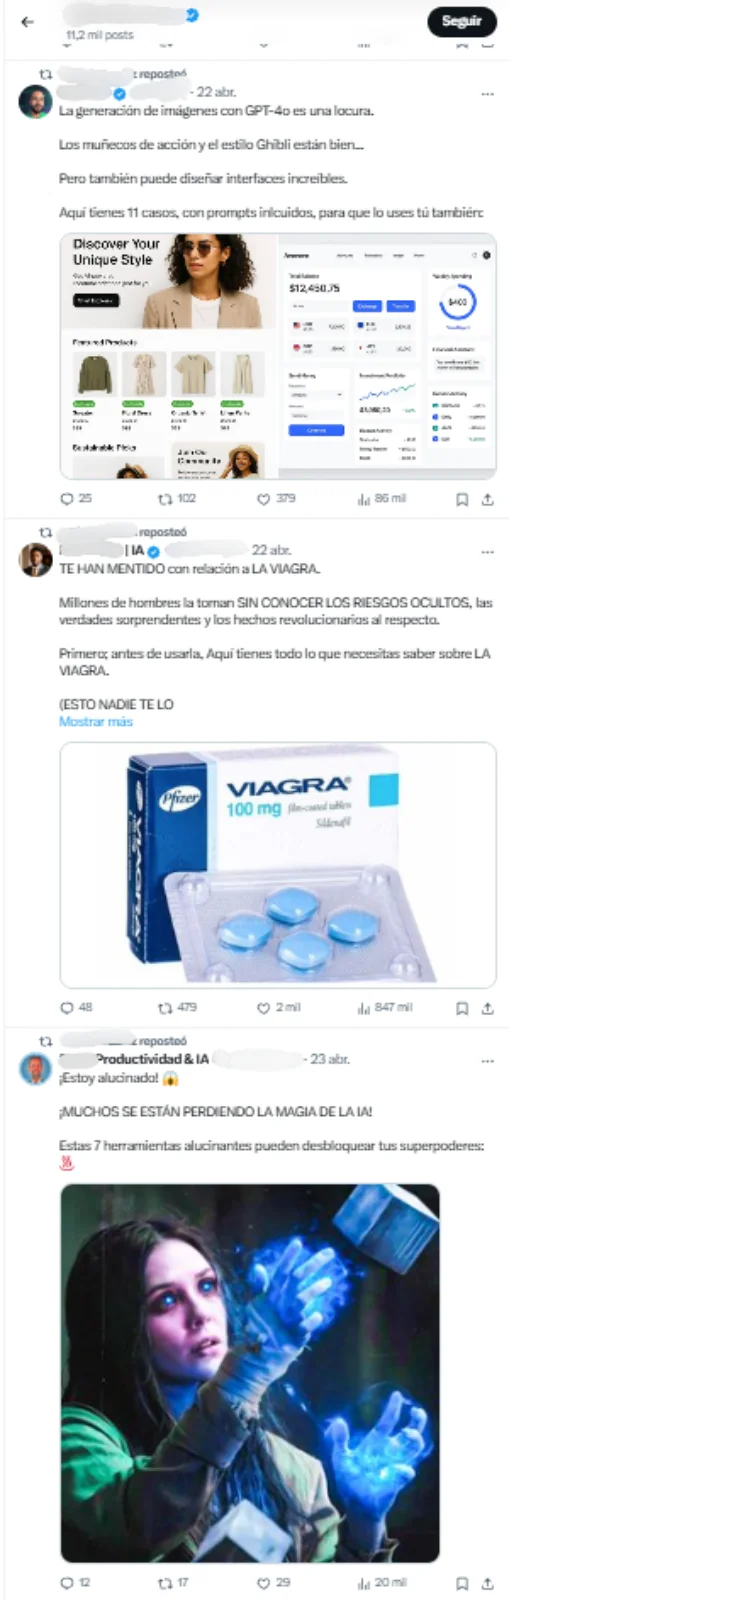Screen dimensions: 739x1600
Task: Open more options on Productividad & IA post
Action: pyautogui.click(x=488, y=1061)
